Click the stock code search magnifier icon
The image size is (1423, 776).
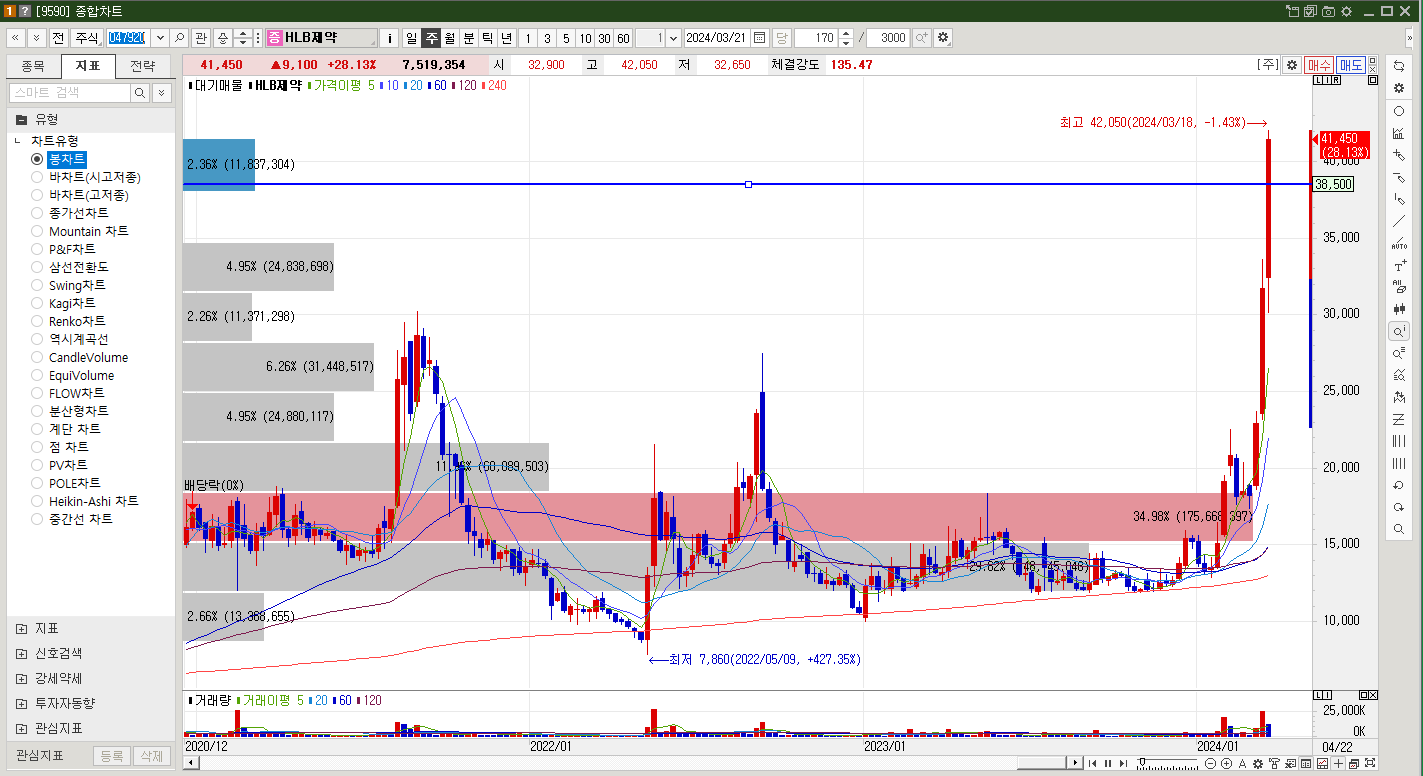[x=179, y=38]
